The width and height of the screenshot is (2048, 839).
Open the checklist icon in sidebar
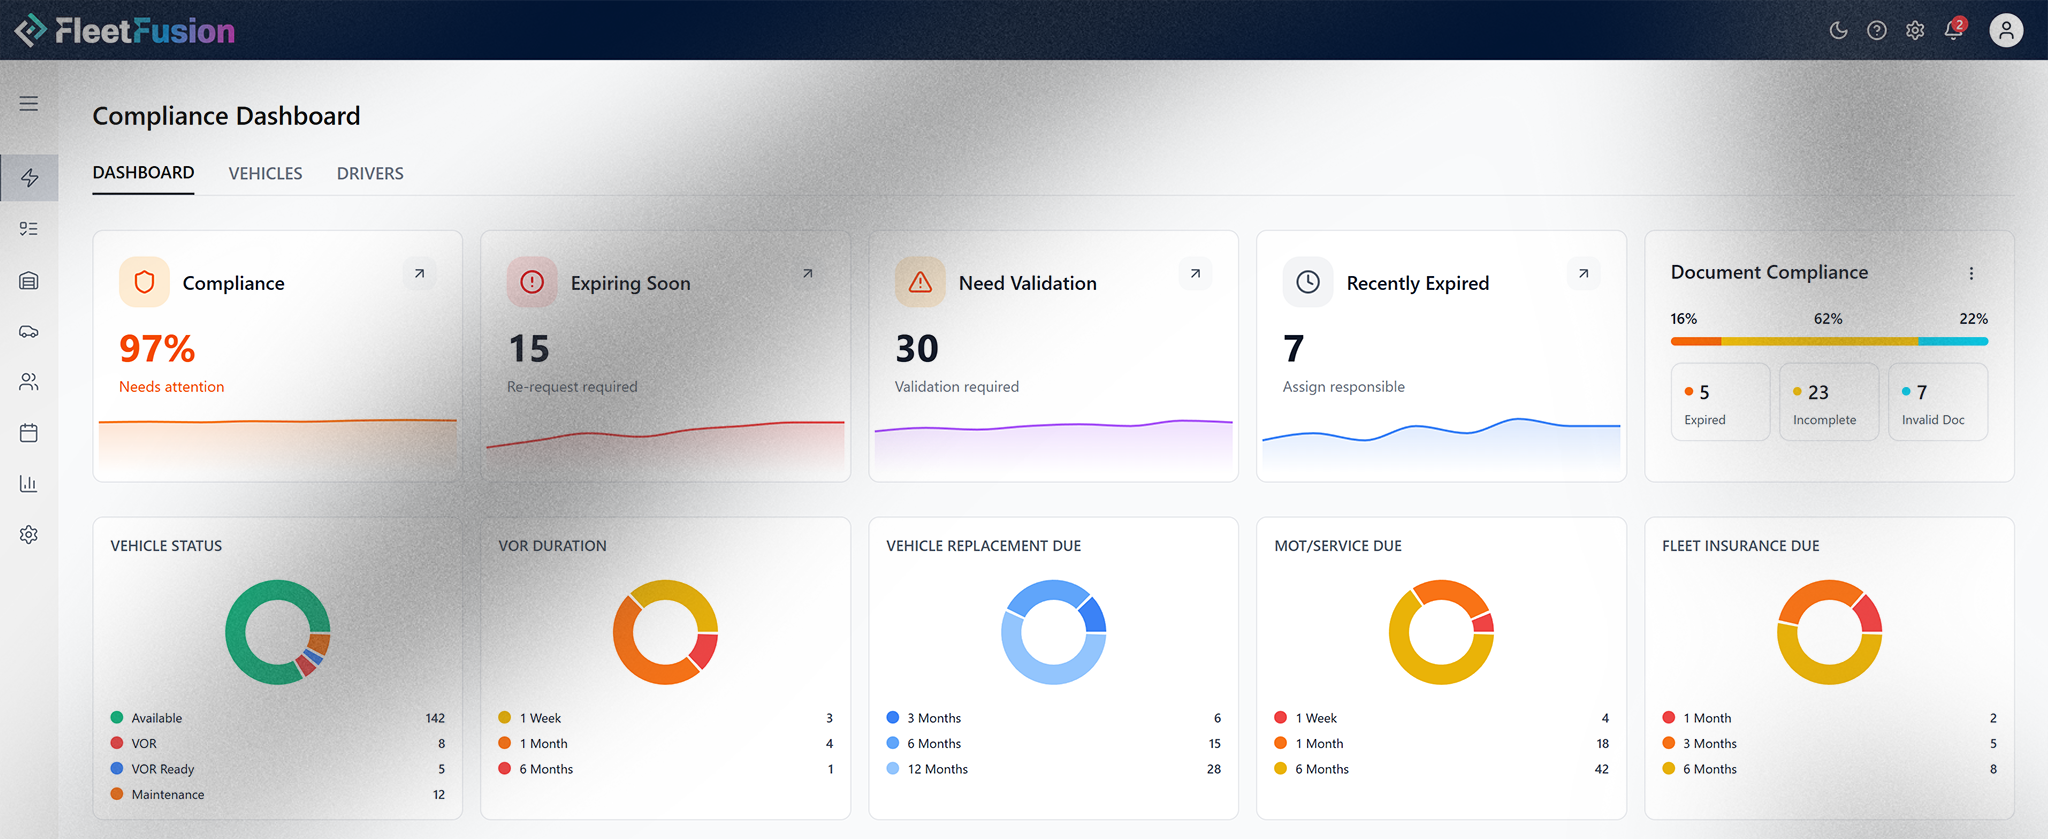click(29, 229)
